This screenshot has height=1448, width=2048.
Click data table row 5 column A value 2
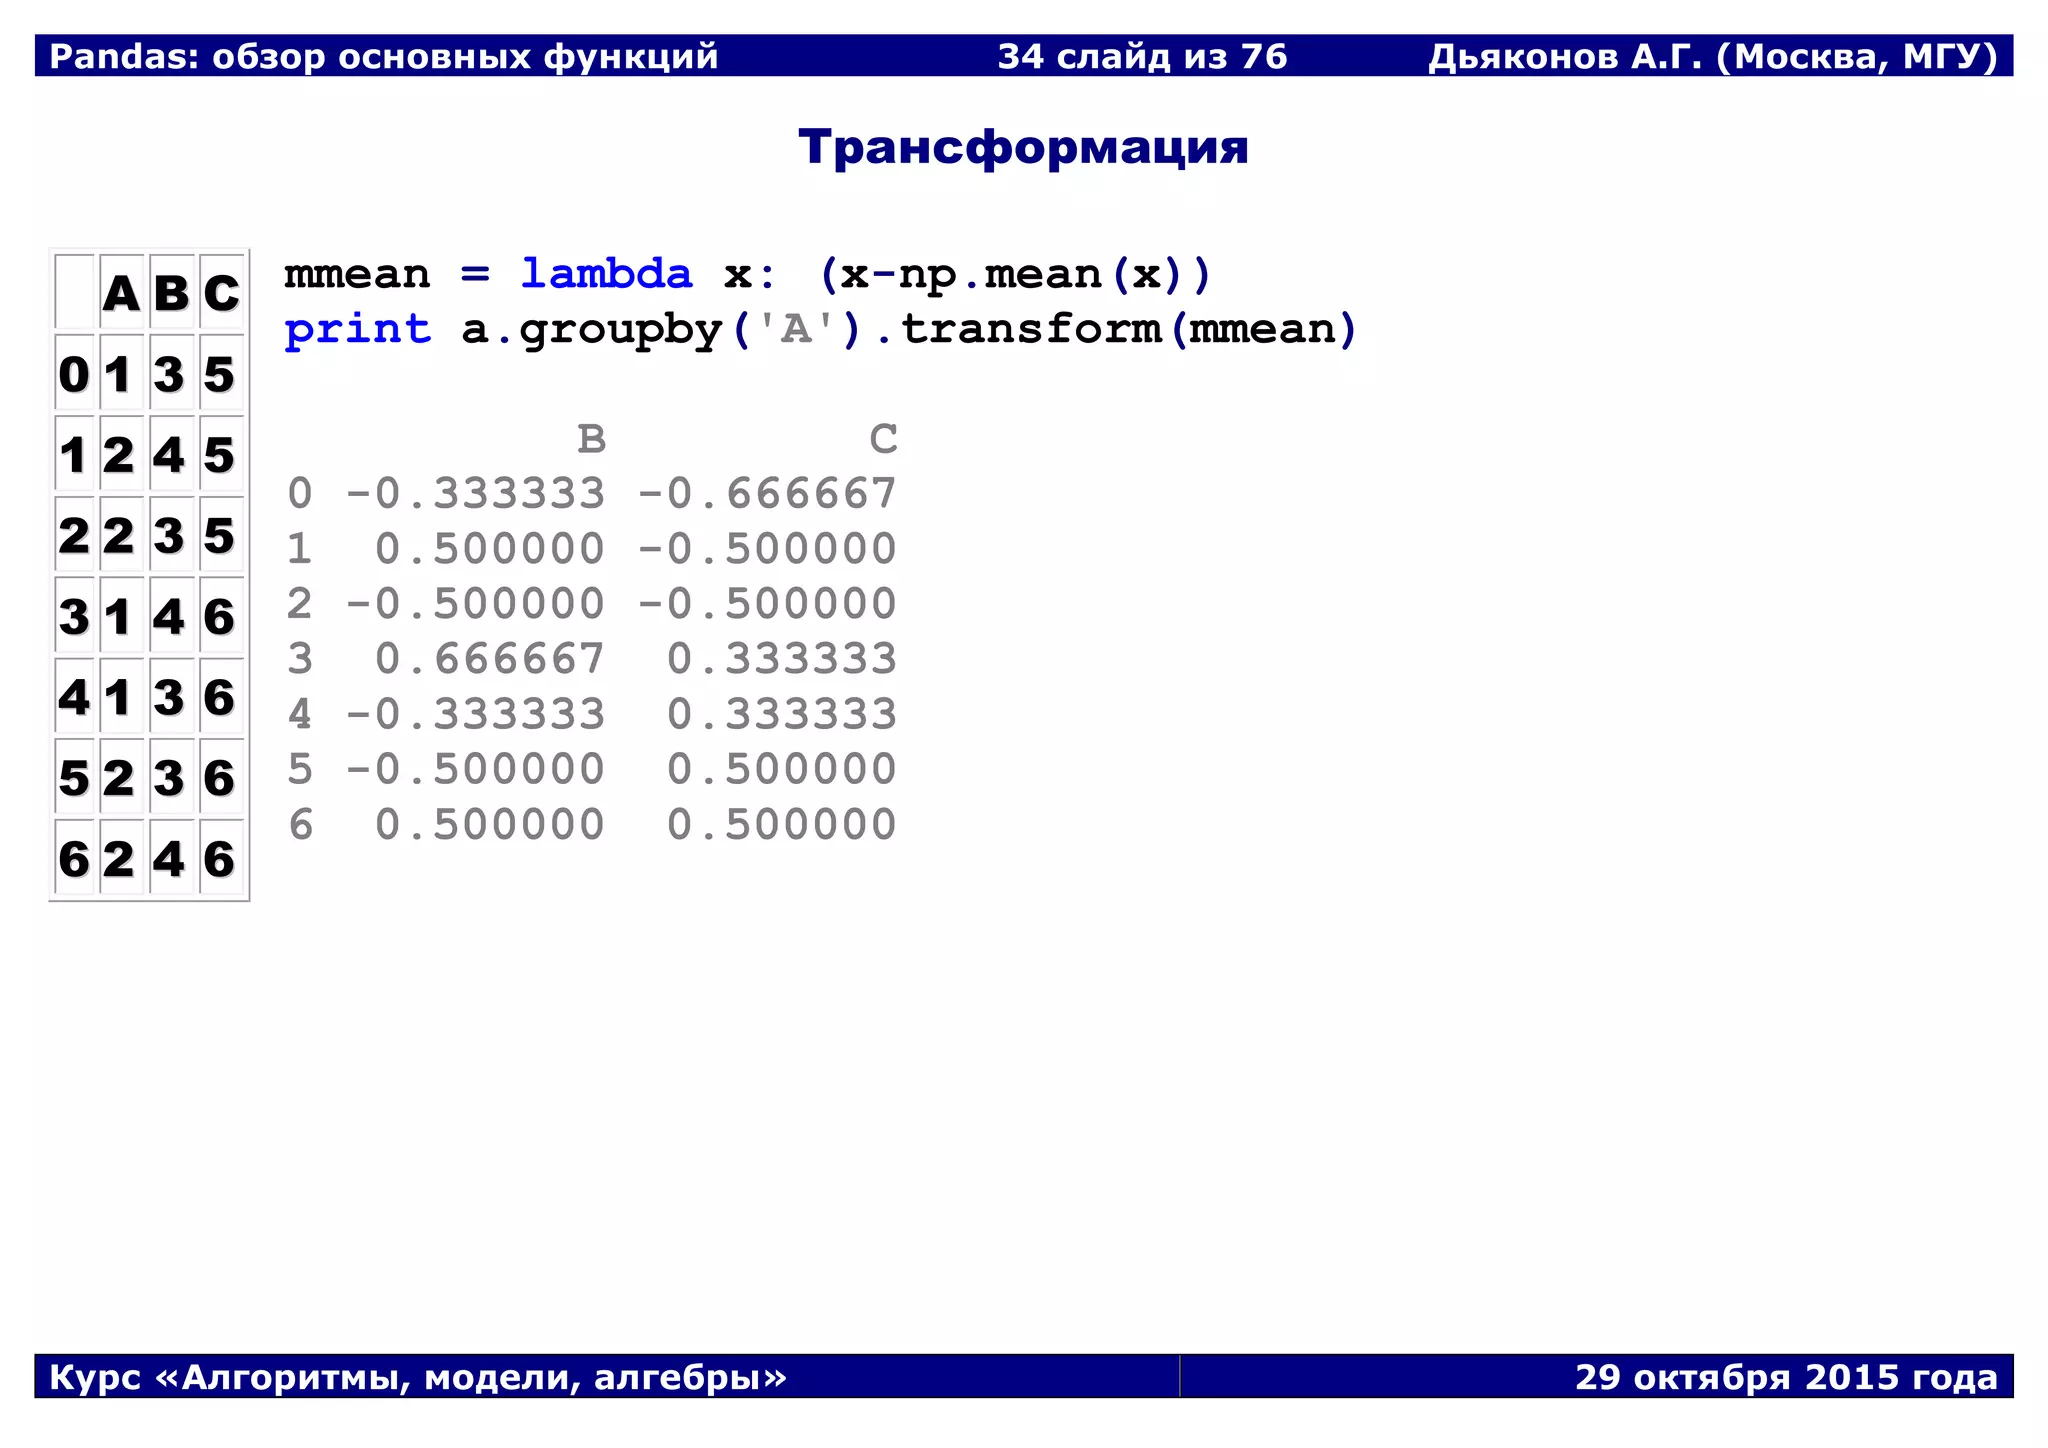point(122,778)
